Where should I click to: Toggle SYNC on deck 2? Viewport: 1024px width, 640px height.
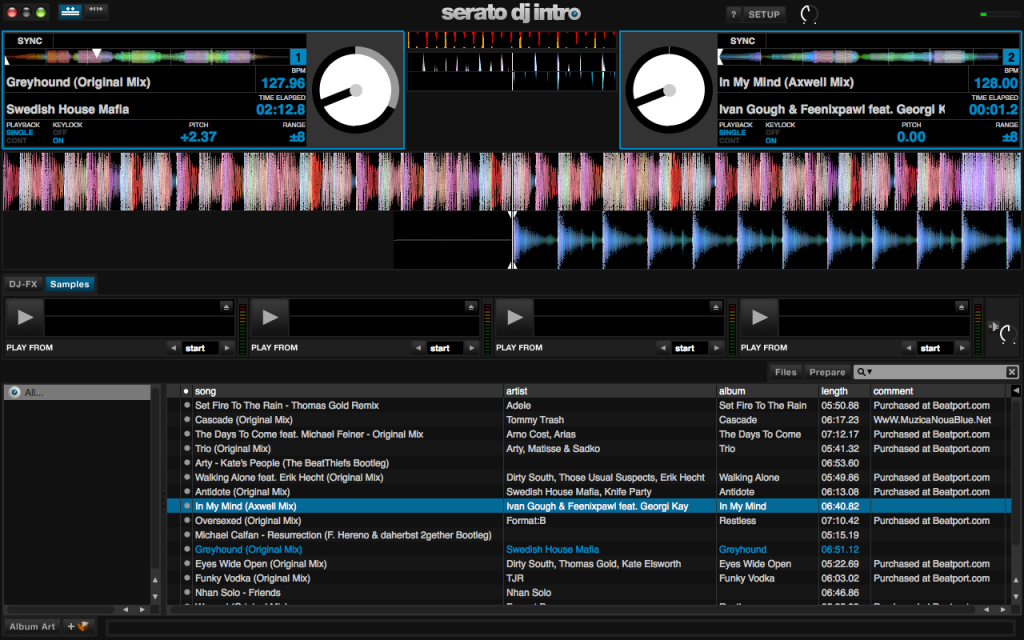pyautogui.click(x=742, y=41)
